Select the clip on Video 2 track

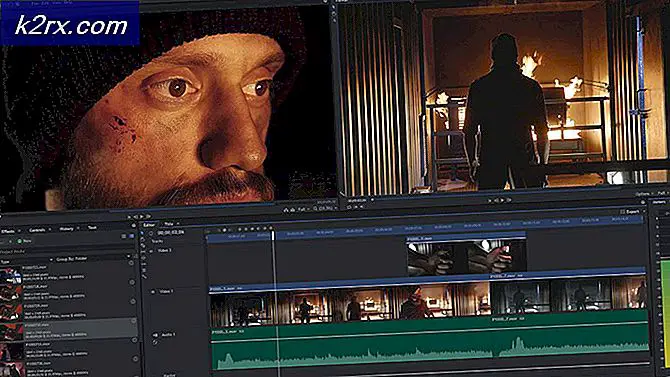(466, 255)
